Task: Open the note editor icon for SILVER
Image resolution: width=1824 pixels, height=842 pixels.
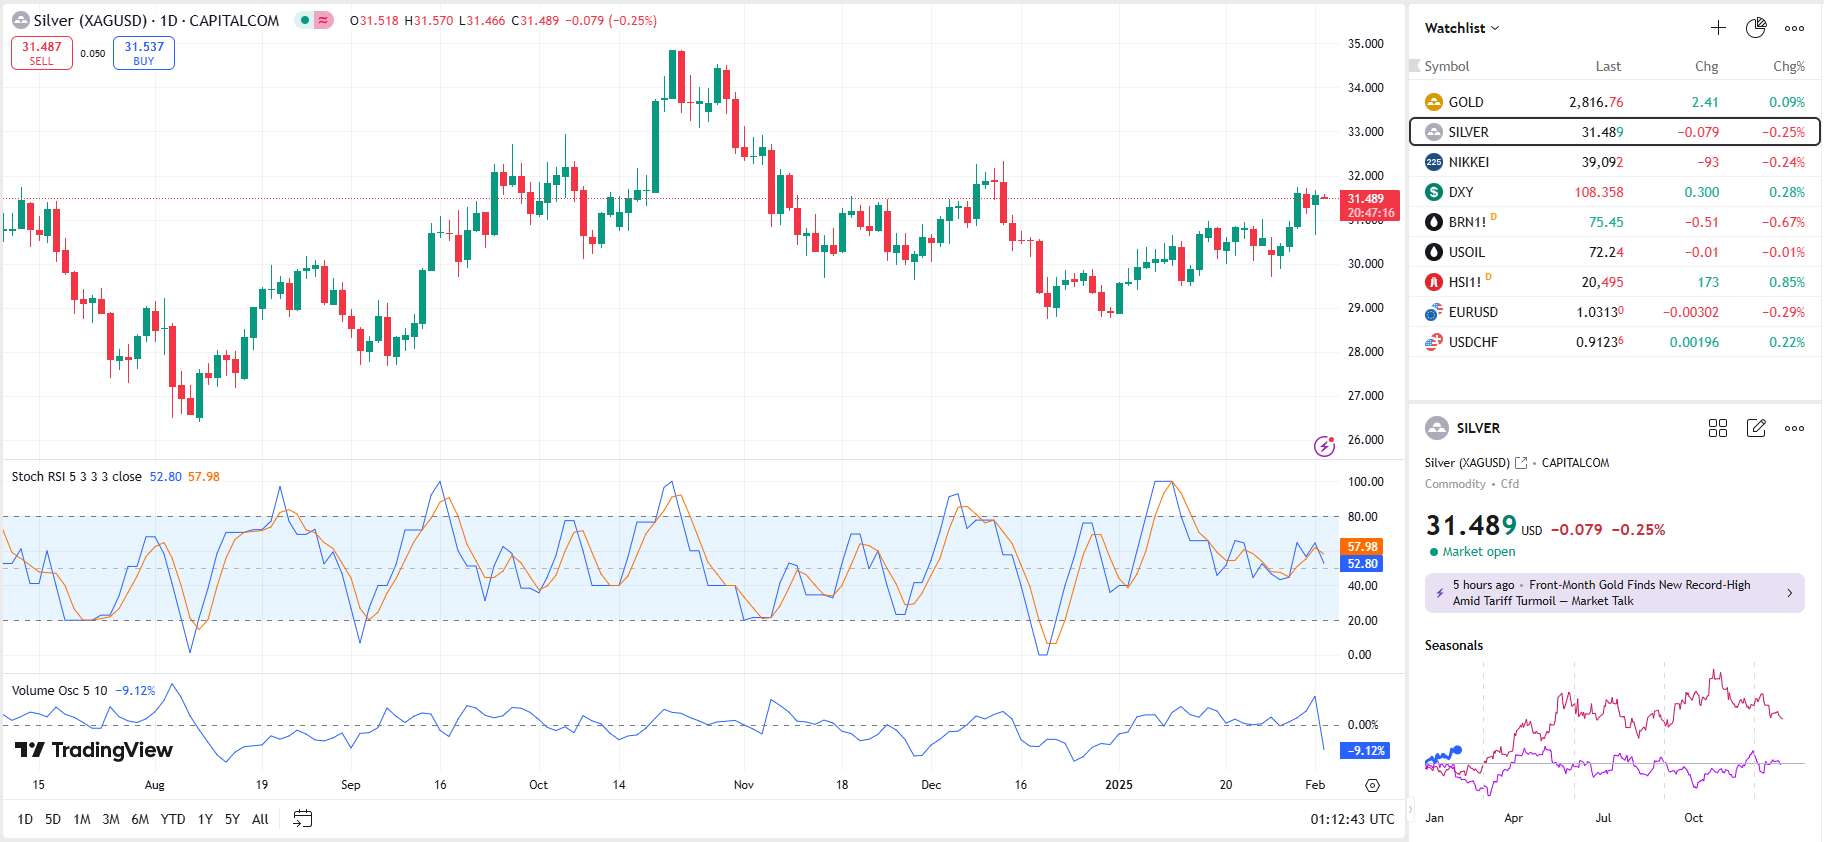Action: [1756, 428]
